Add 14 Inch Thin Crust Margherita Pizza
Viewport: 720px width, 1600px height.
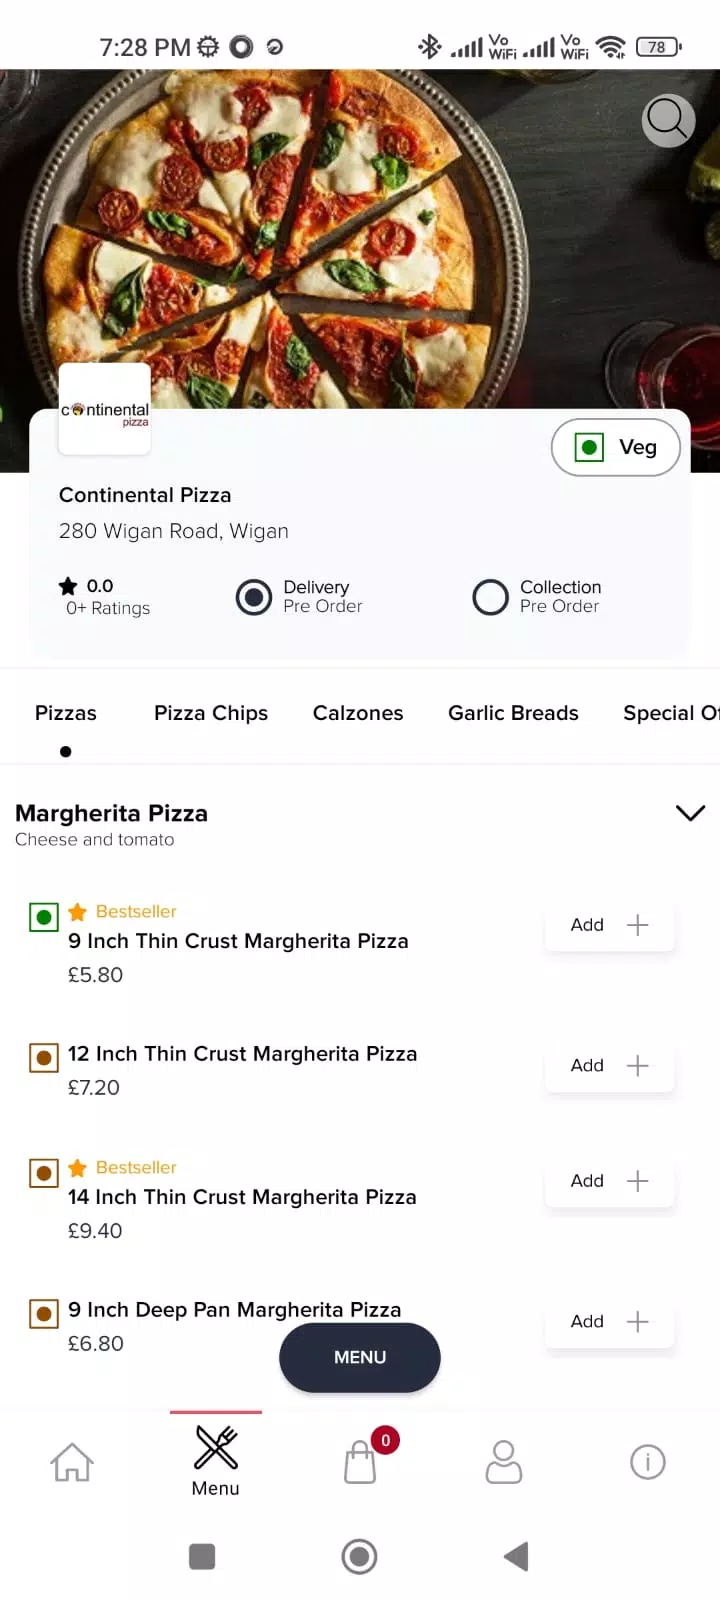(x=610, y=1181)
